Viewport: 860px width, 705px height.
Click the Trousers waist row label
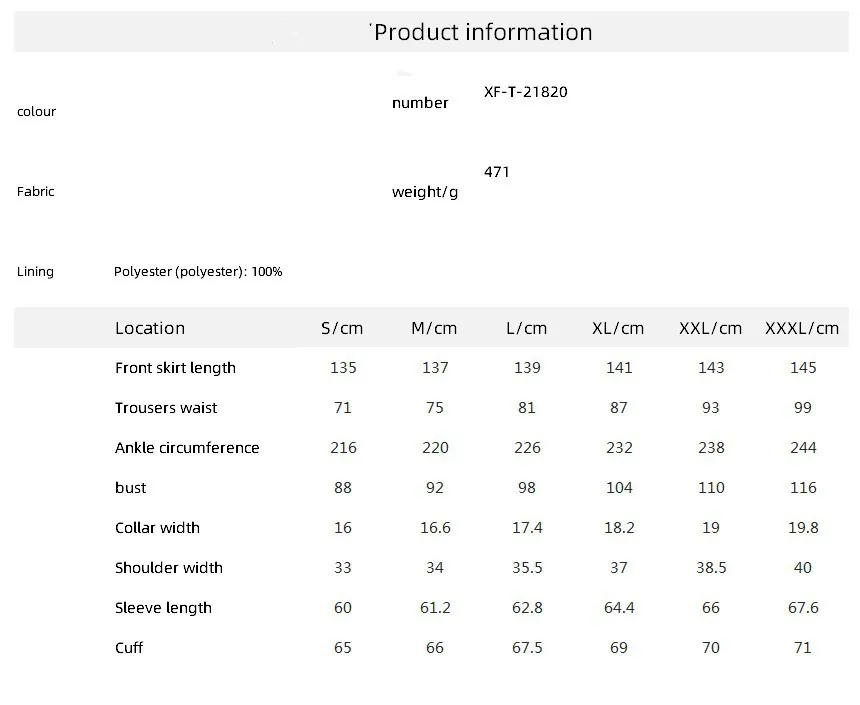tap(166, 407)
